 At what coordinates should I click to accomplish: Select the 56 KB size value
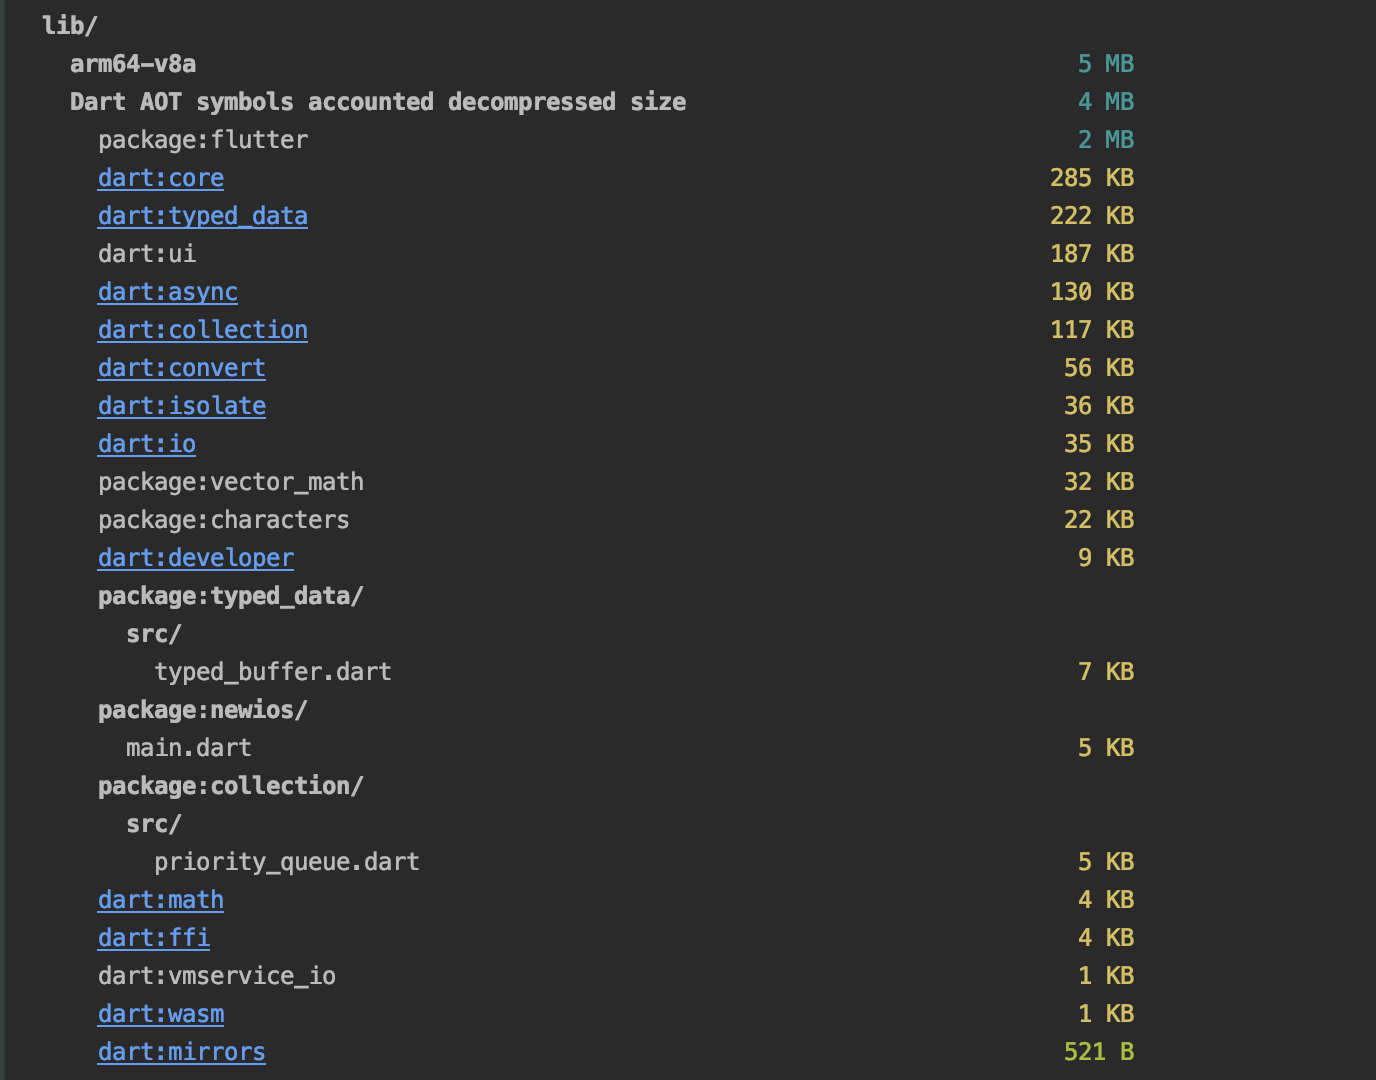[1099, 368]
